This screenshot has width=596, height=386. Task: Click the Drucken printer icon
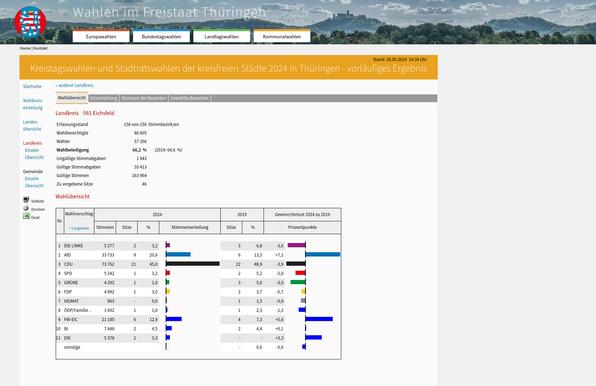26,208
